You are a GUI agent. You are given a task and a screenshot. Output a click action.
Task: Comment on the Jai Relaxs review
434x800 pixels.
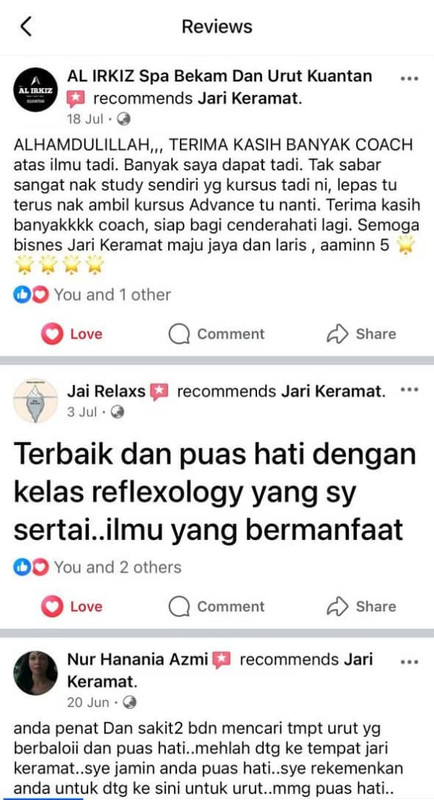pos(217,607)
